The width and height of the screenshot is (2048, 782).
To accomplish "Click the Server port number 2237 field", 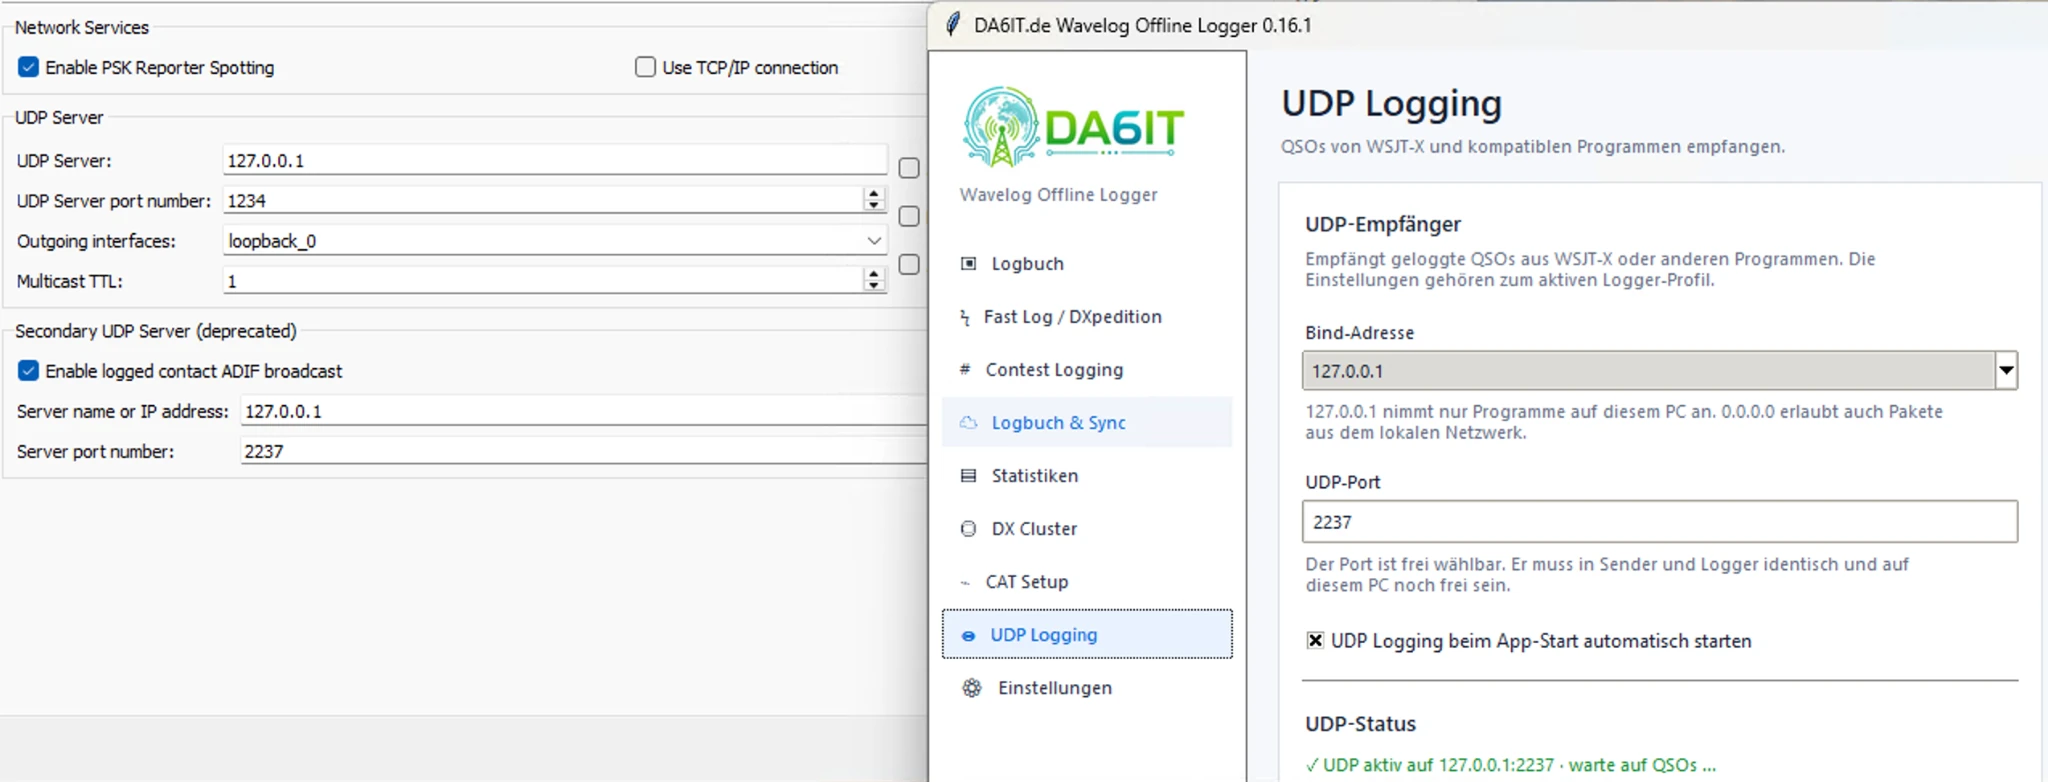I will point(584,451).
